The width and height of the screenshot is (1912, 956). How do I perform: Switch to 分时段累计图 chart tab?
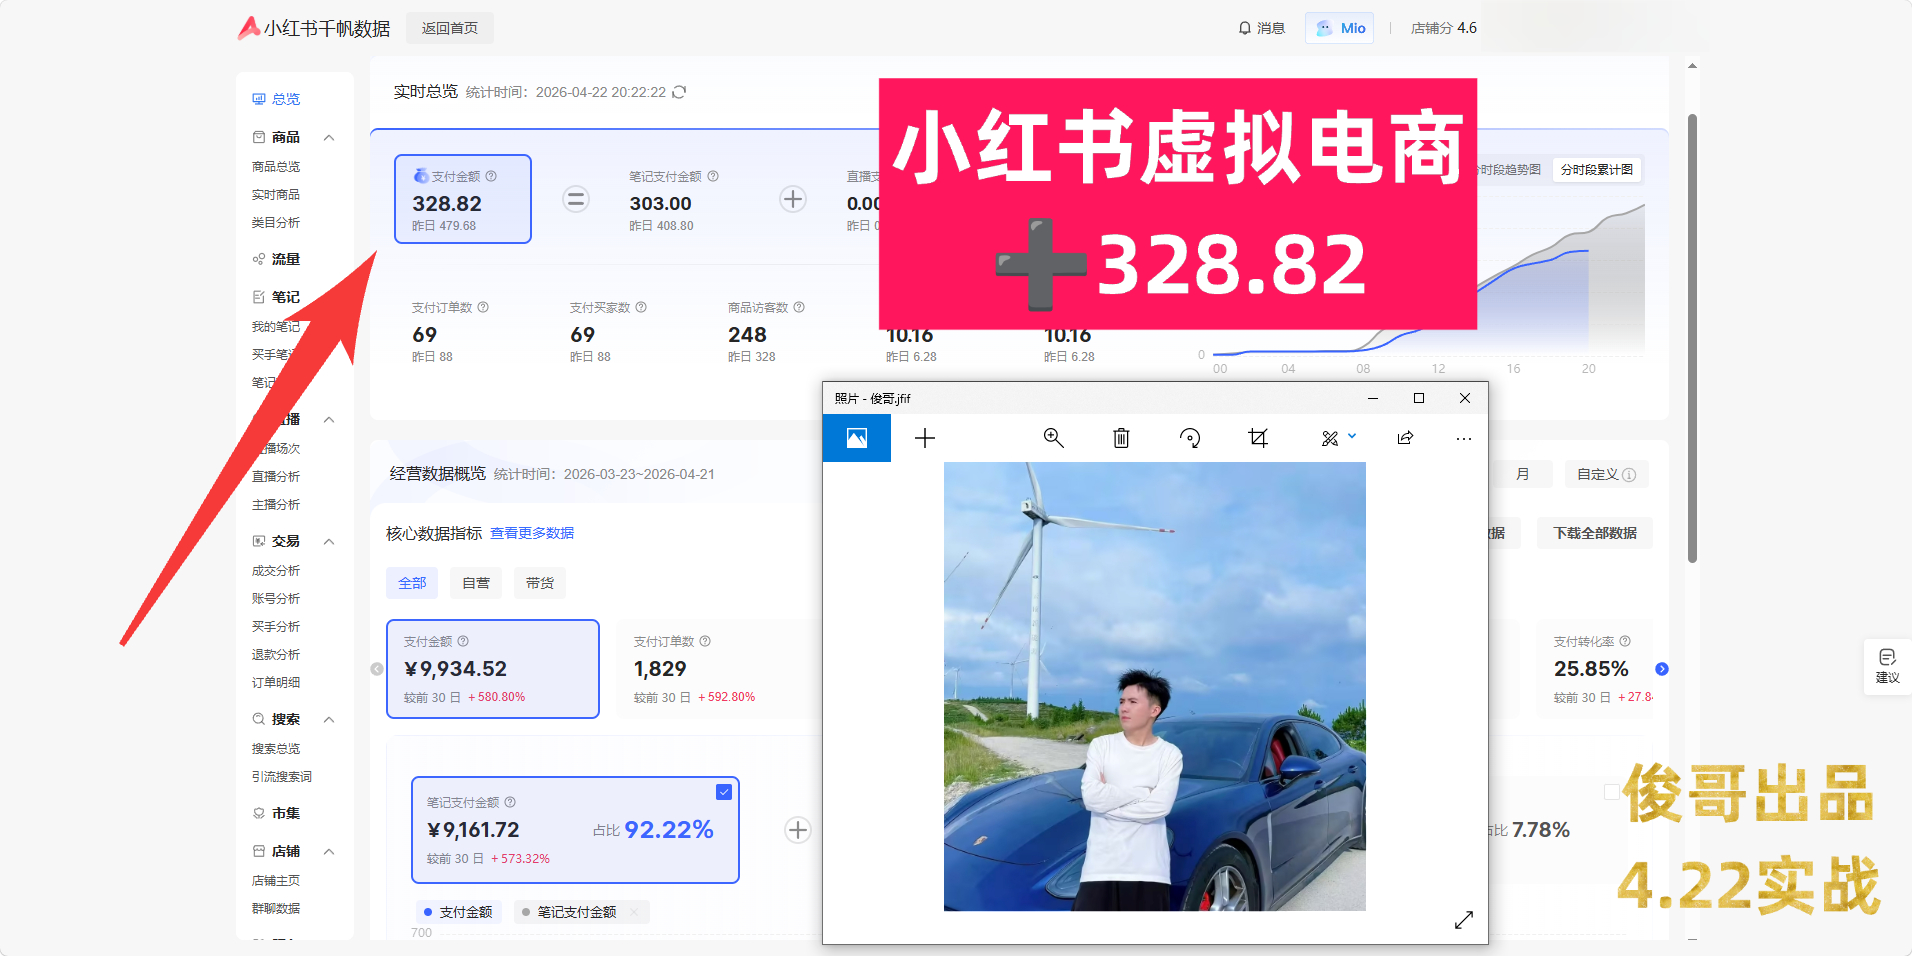(1597, 169)
